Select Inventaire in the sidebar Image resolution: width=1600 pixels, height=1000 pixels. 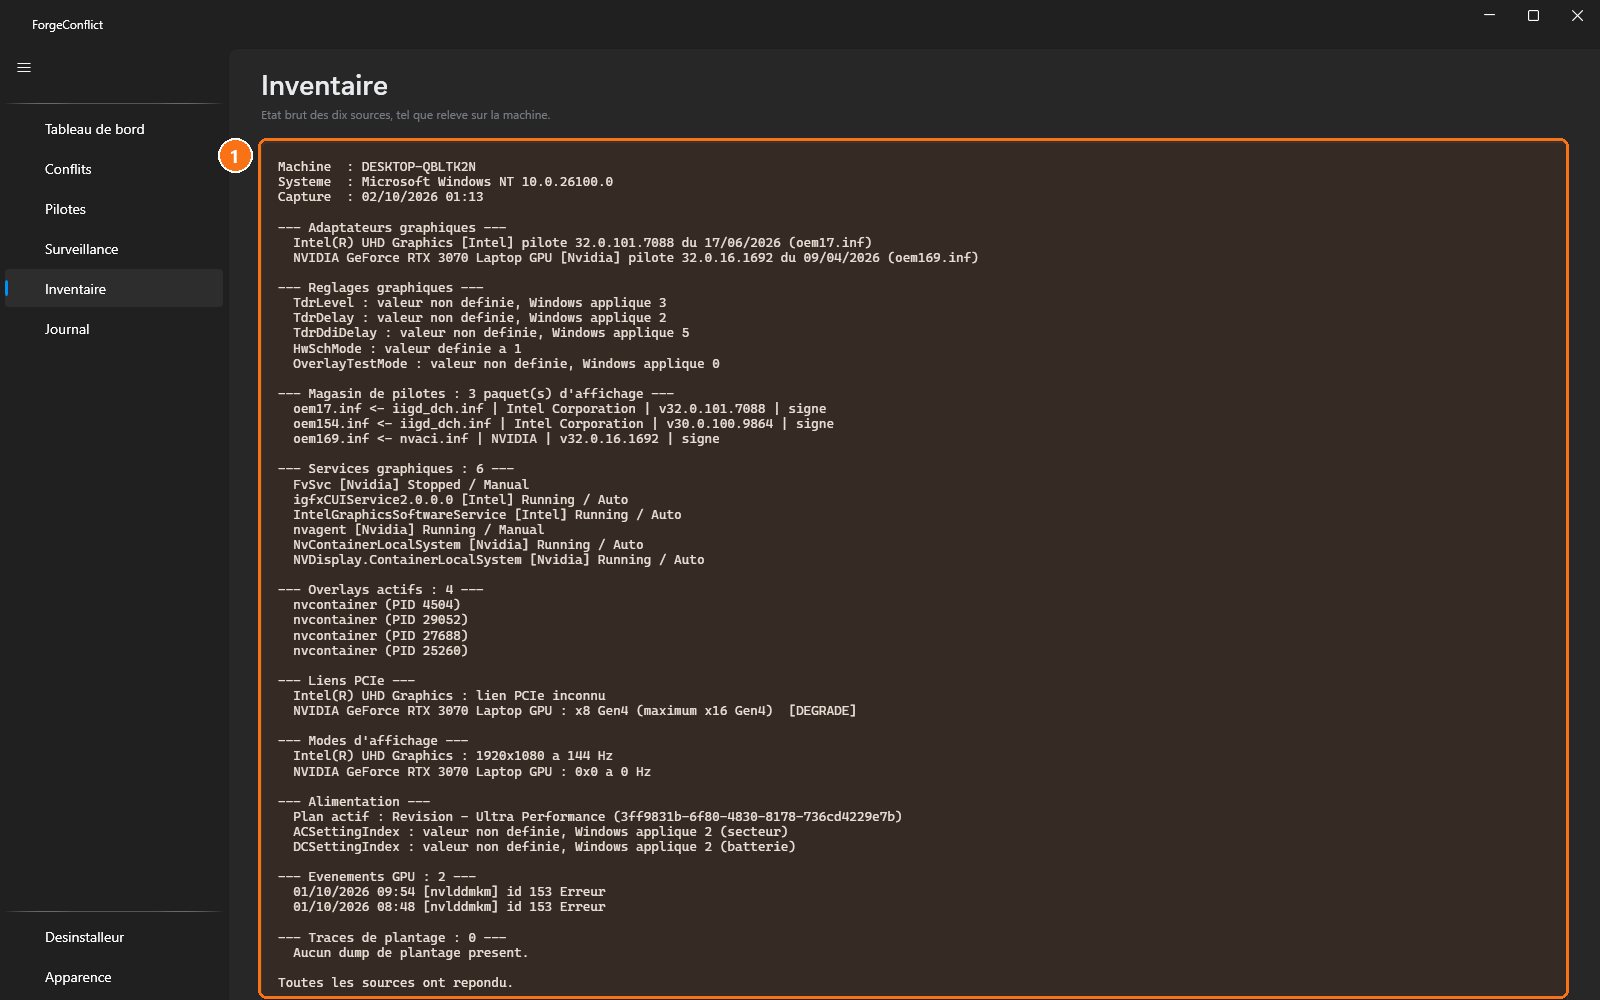[114, 289]
